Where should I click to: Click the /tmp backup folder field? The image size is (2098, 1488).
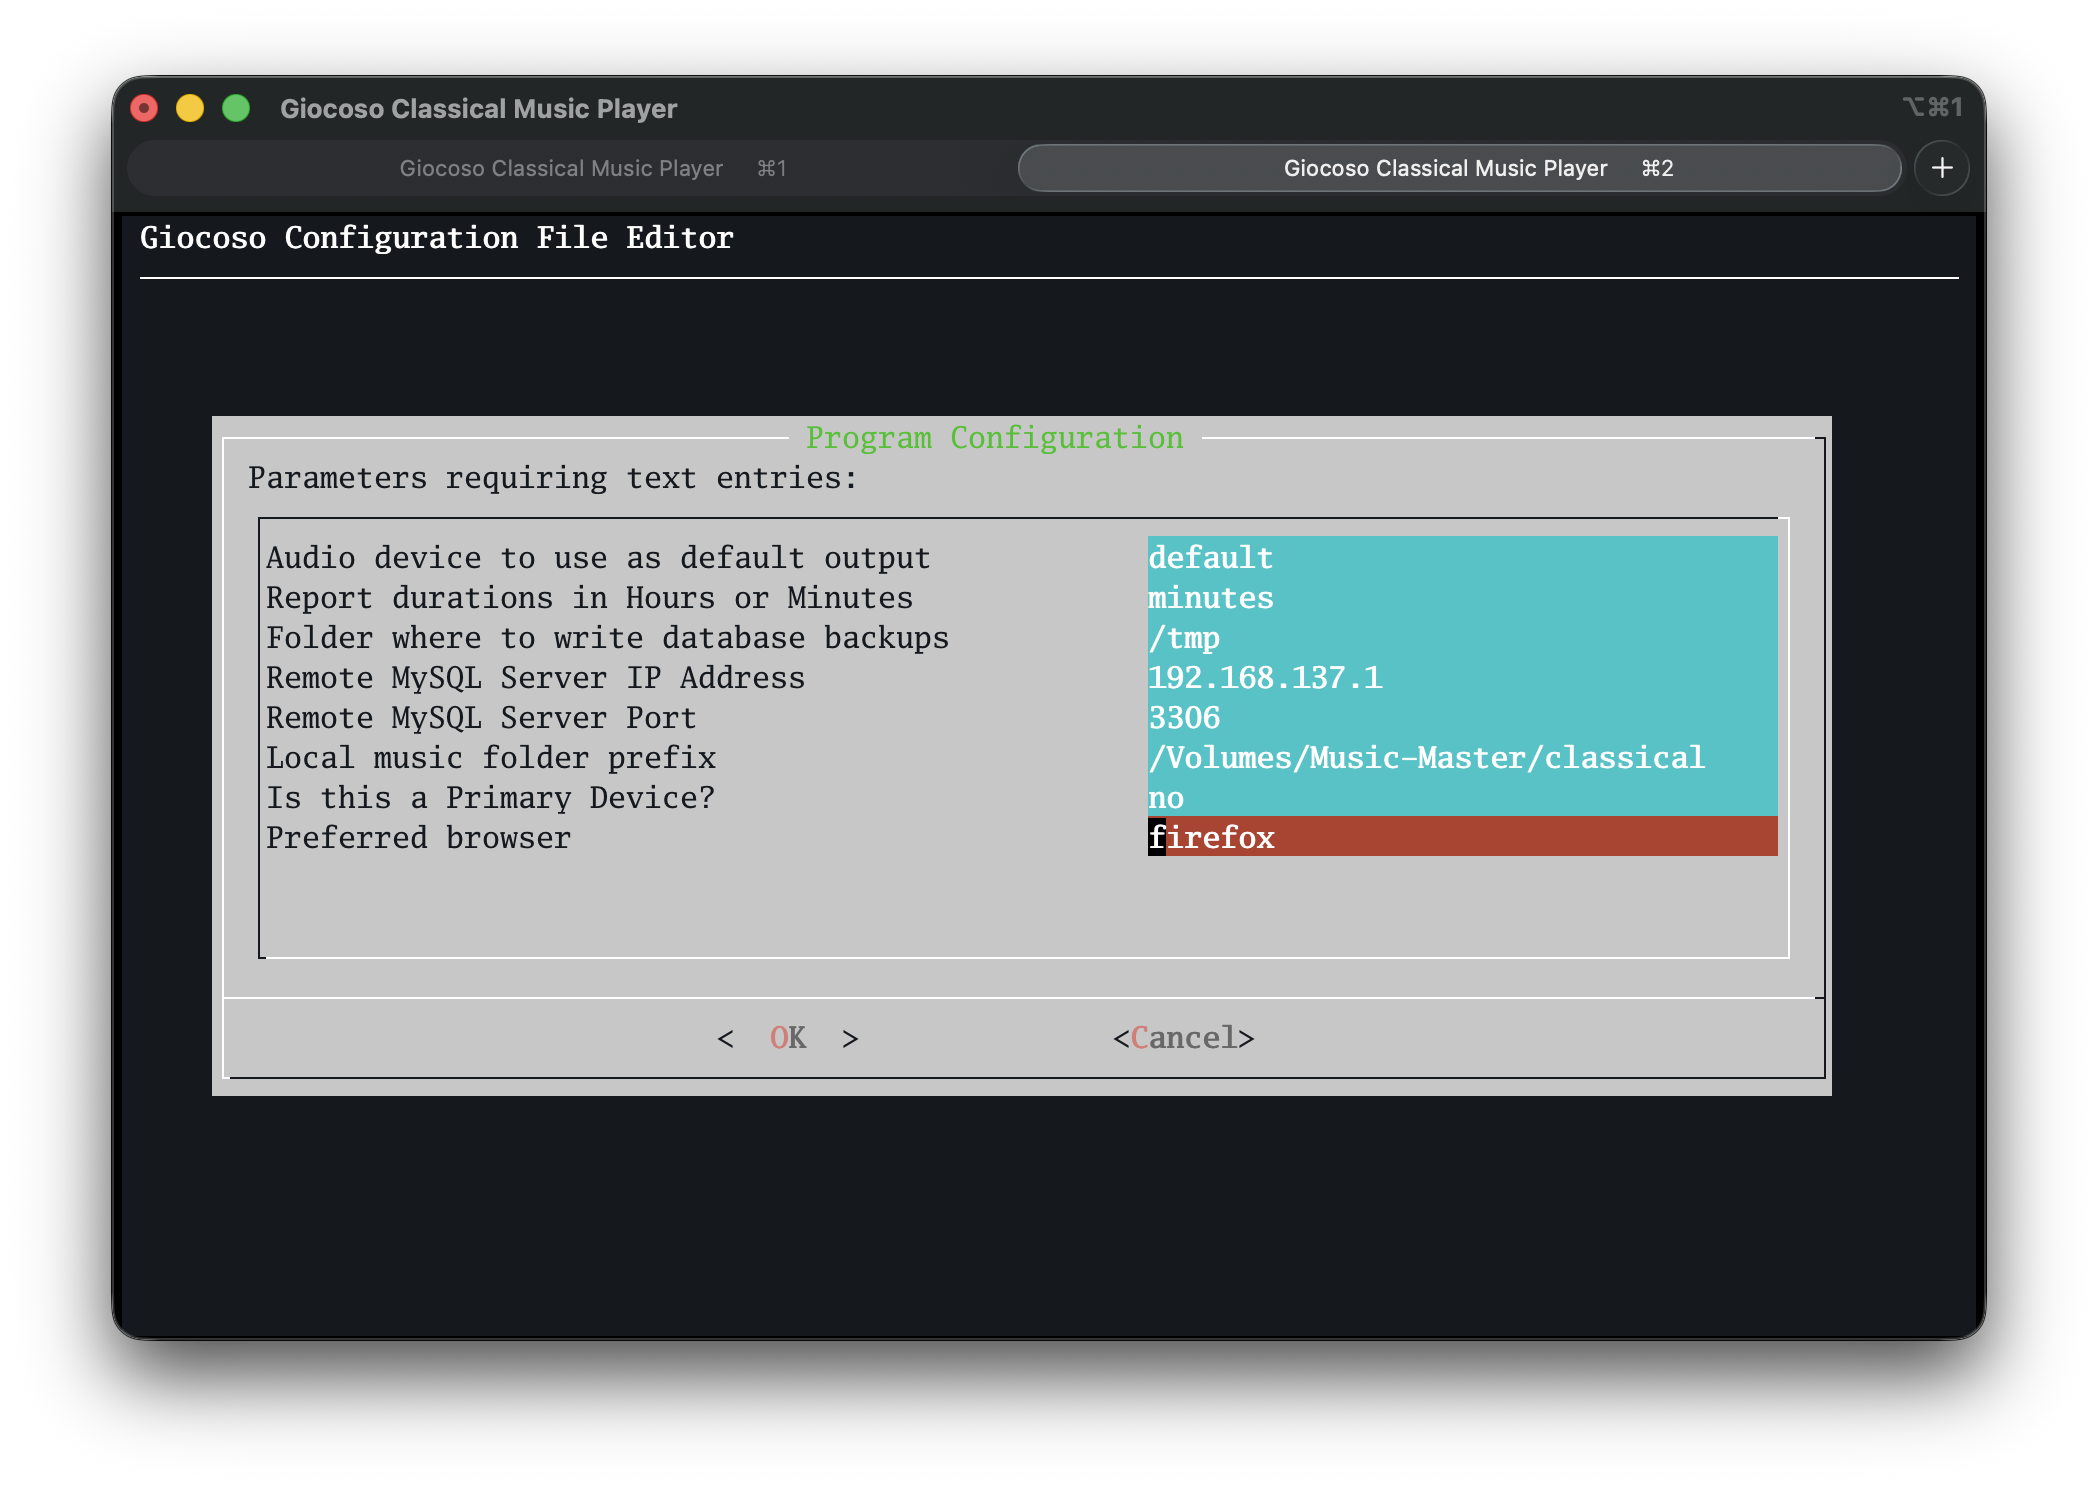point(1460,638)
